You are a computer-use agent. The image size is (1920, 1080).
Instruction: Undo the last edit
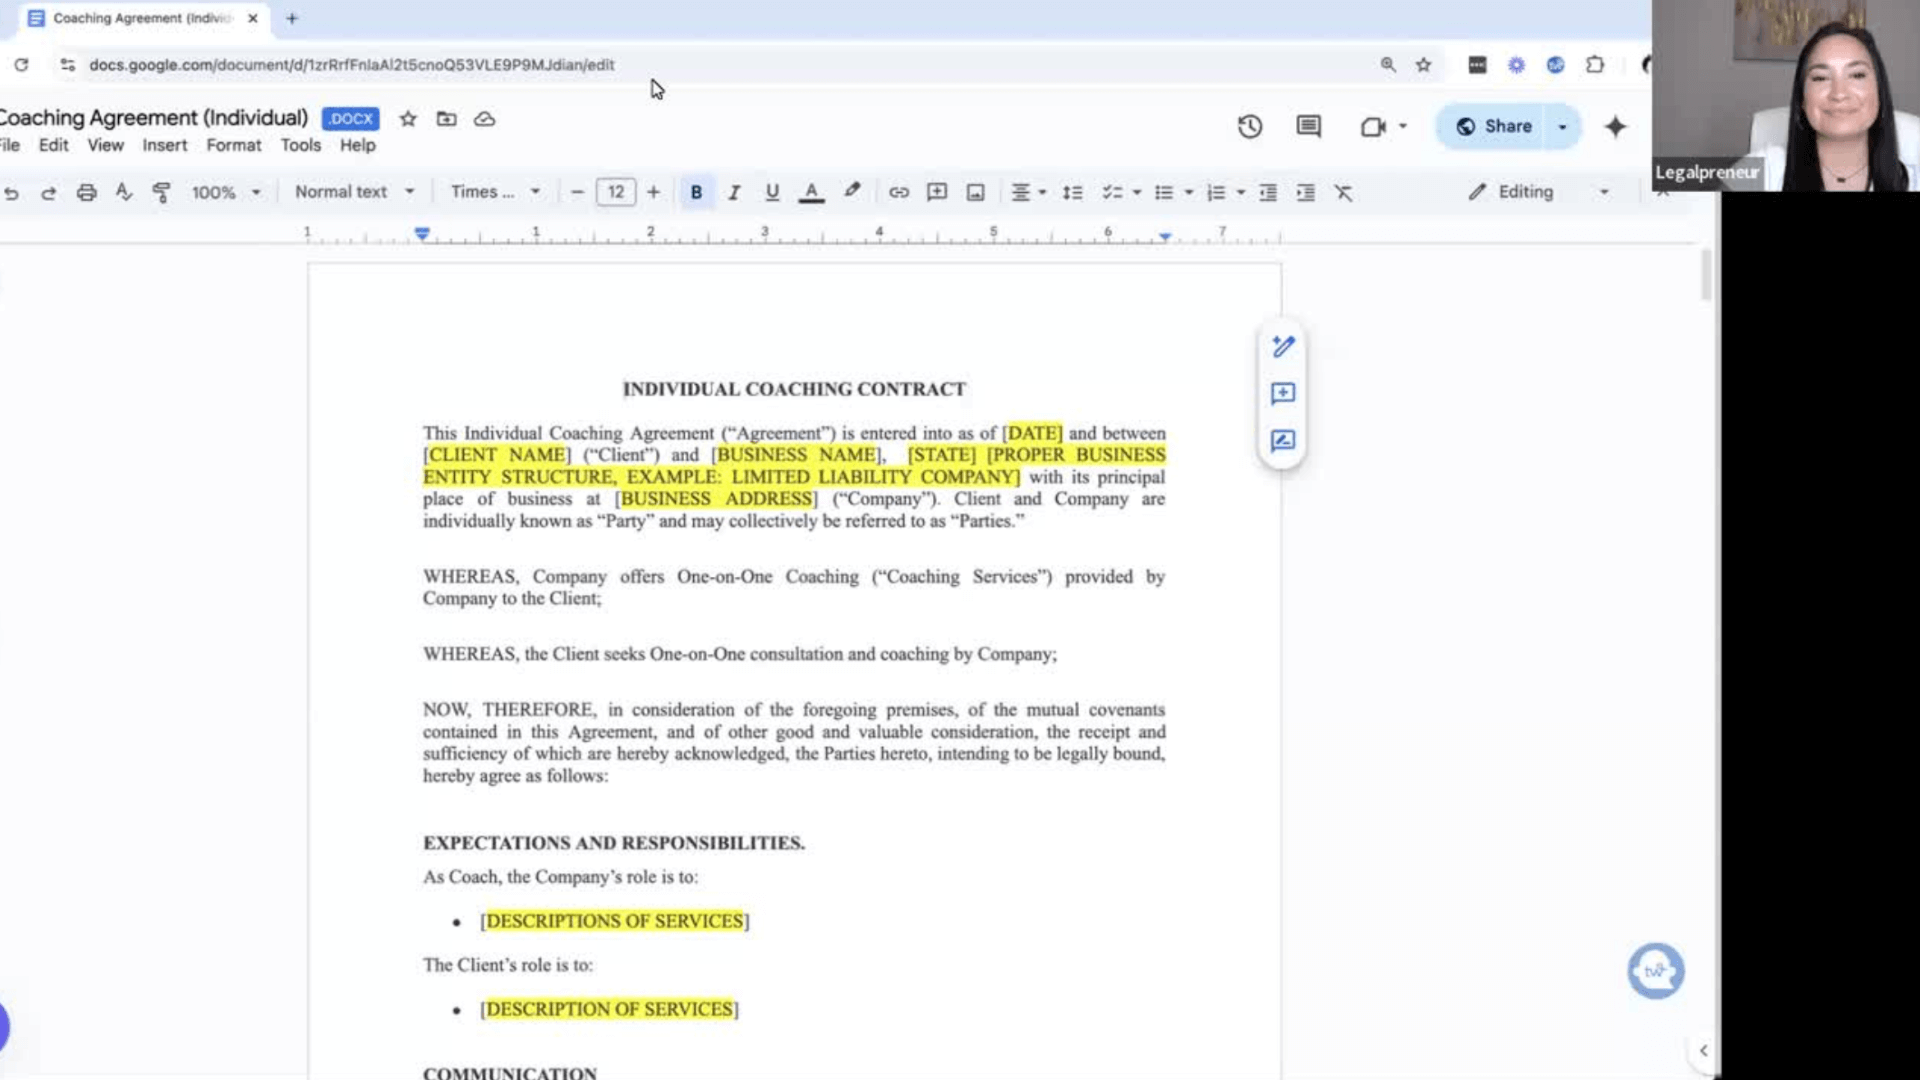pyautogui.click(x=11, y=193)
